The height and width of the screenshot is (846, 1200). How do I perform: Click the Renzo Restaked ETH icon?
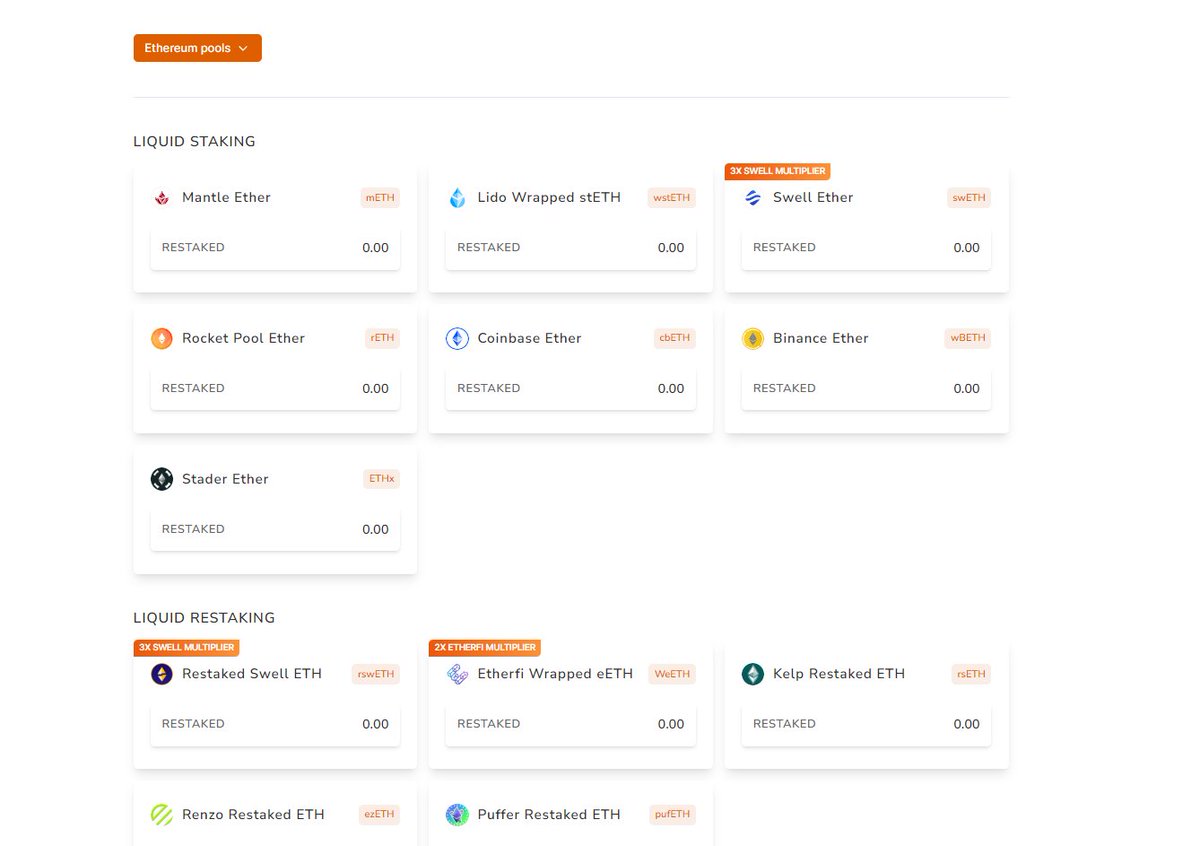[x=162, y=815]
